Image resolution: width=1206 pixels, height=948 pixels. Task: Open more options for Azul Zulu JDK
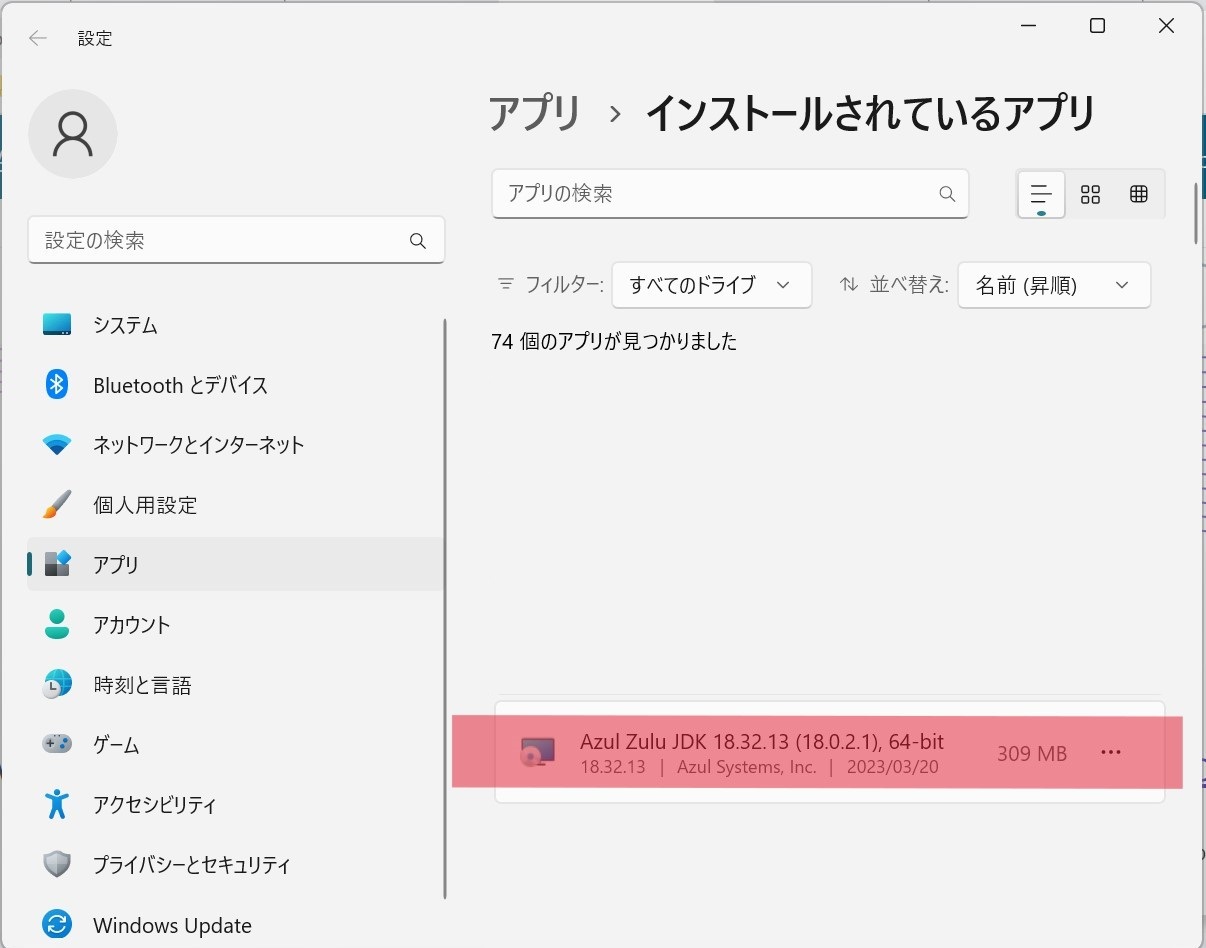pos(1110,753)
